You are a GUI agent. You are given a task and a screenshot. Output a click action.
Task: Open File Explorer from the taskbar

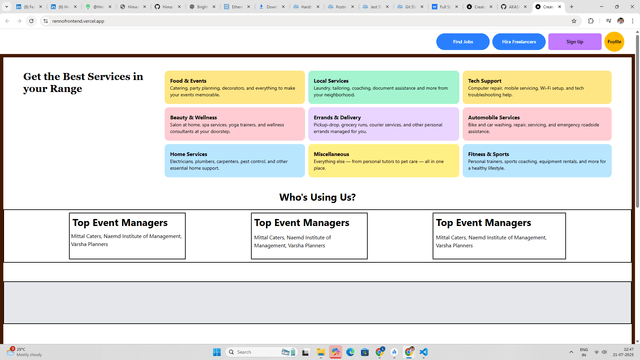click(321, 352)
